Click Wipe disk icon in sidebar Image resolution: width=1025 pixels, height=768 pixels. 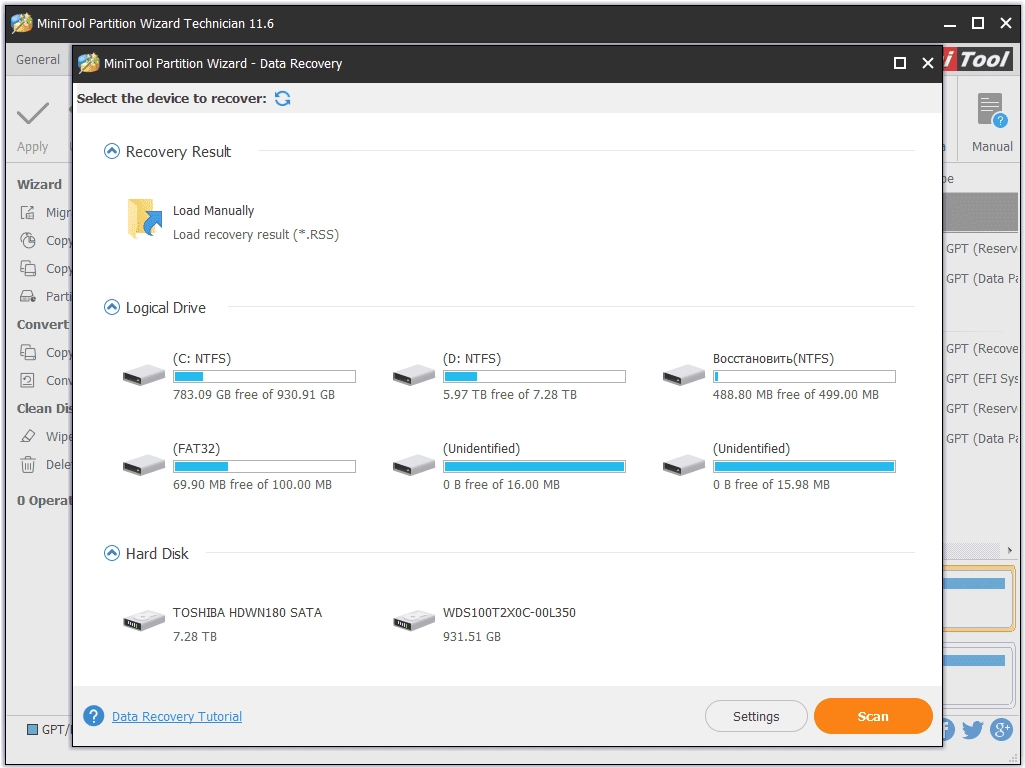click(27, 436)
